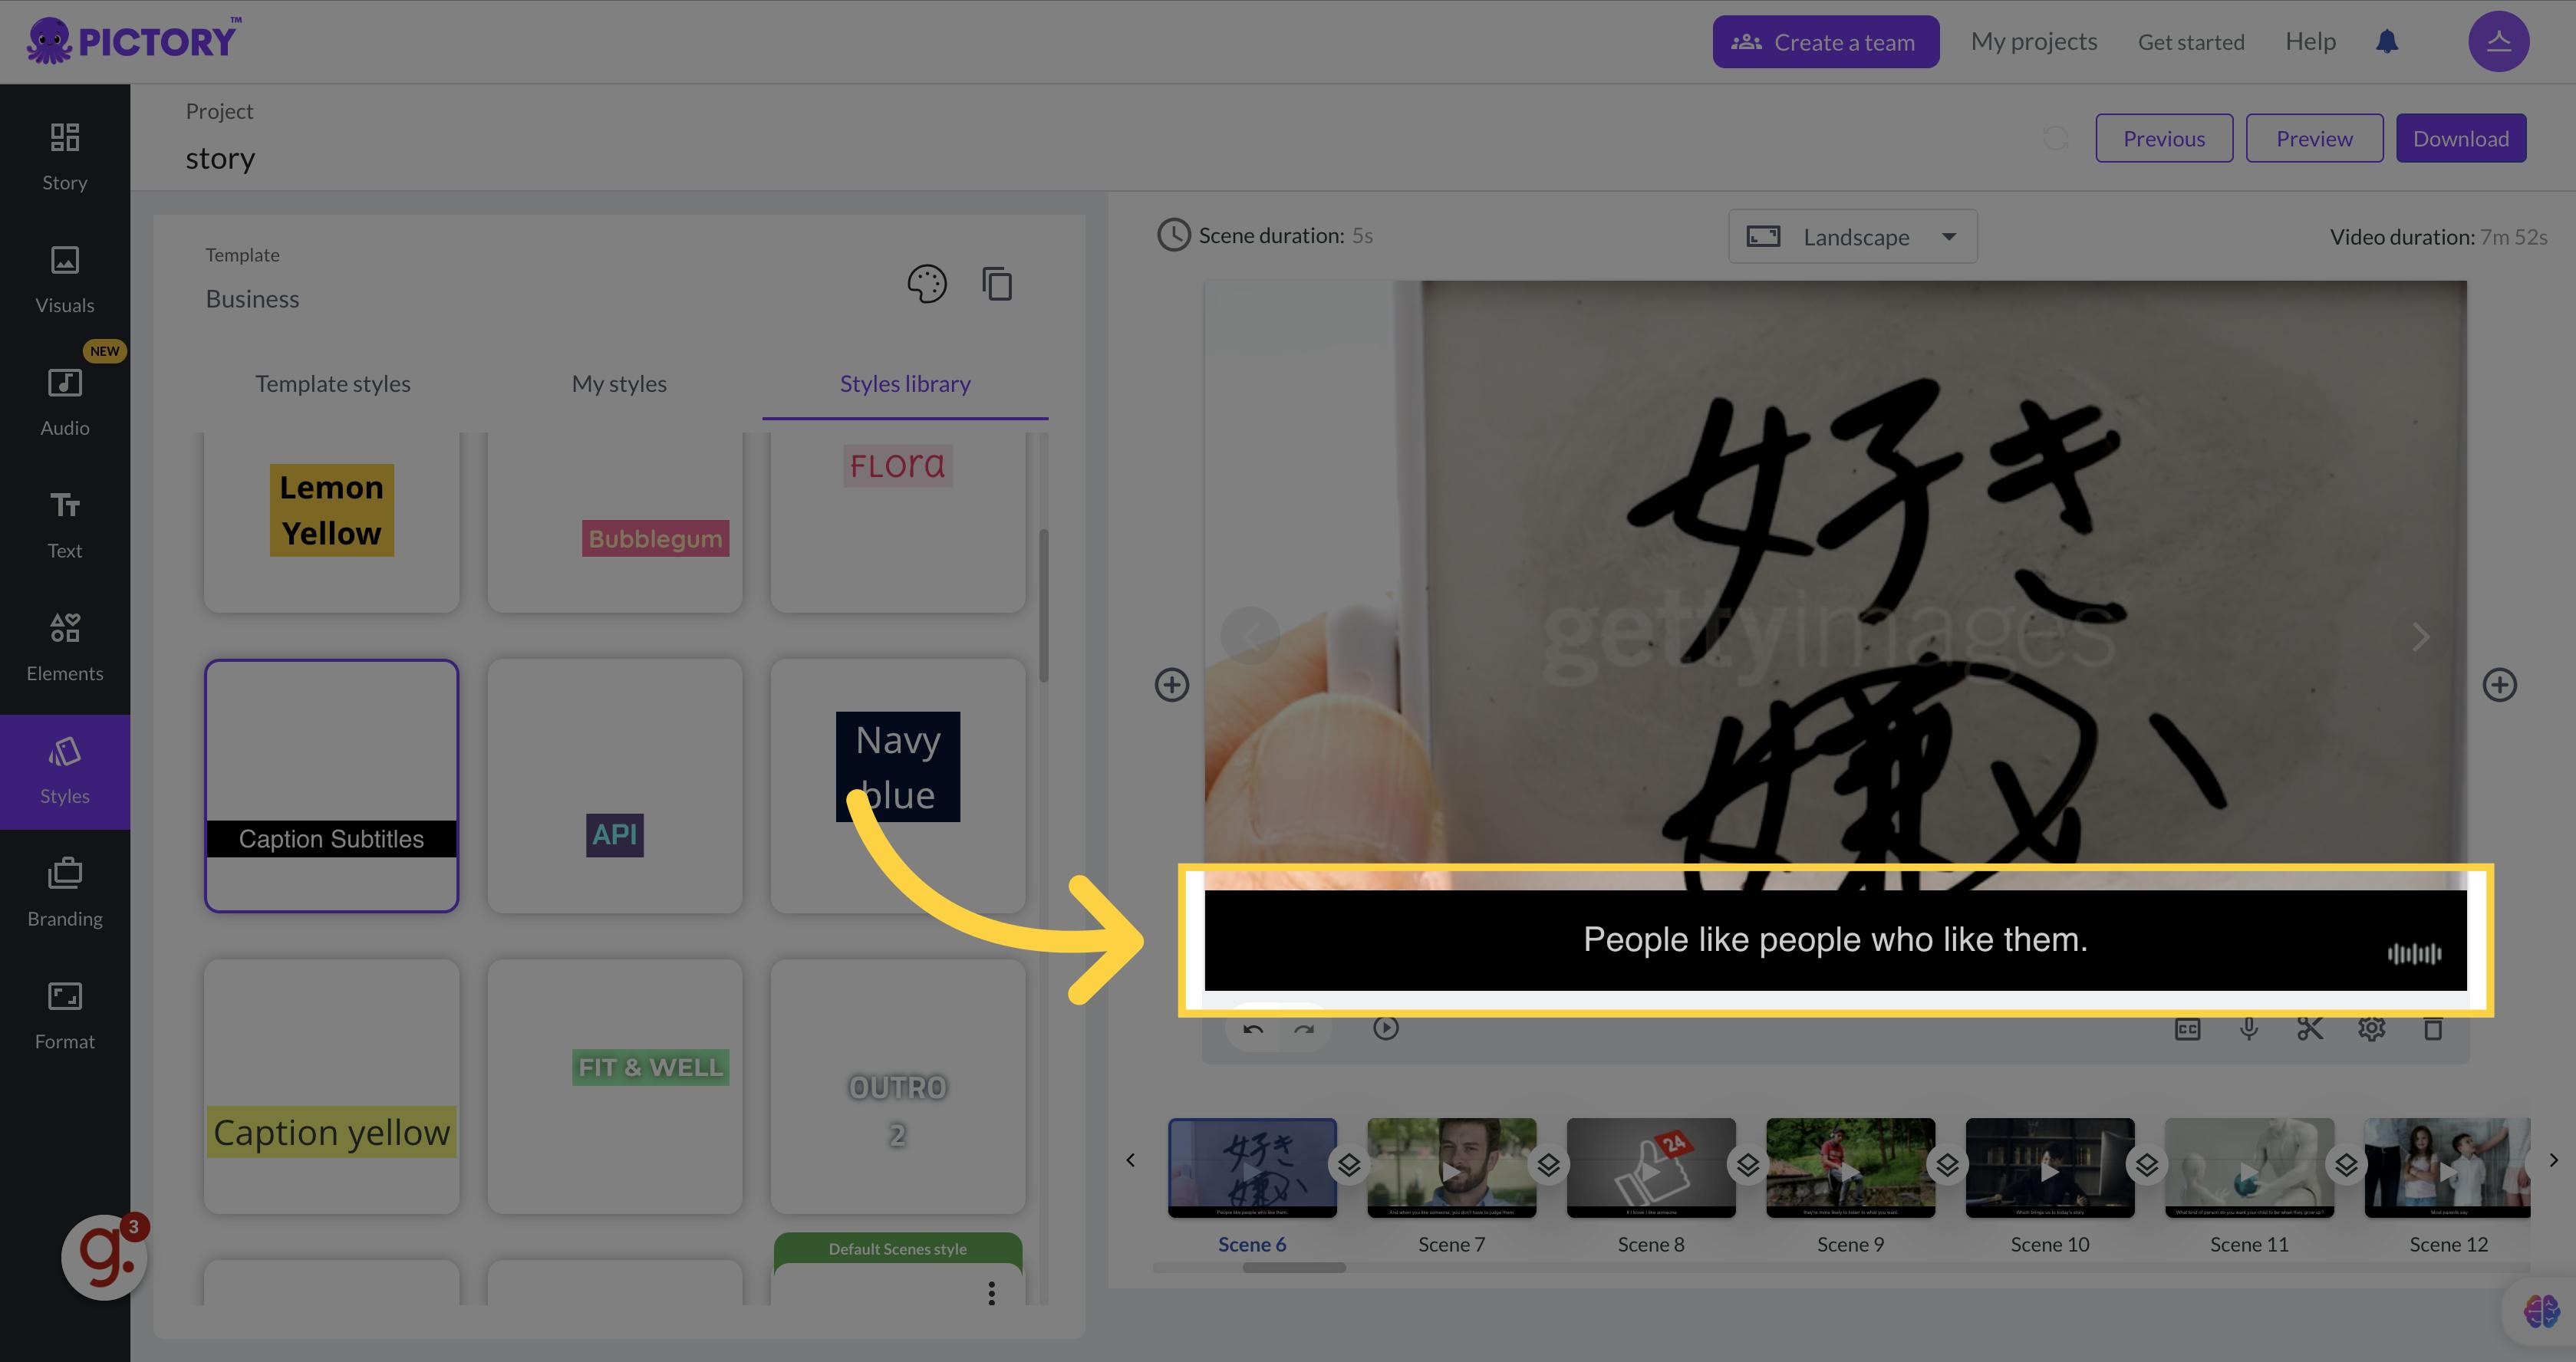Viewport: 2576px width, 1362px height.
Task: Click the Create a team button
Action: (x=1825, y=42)
